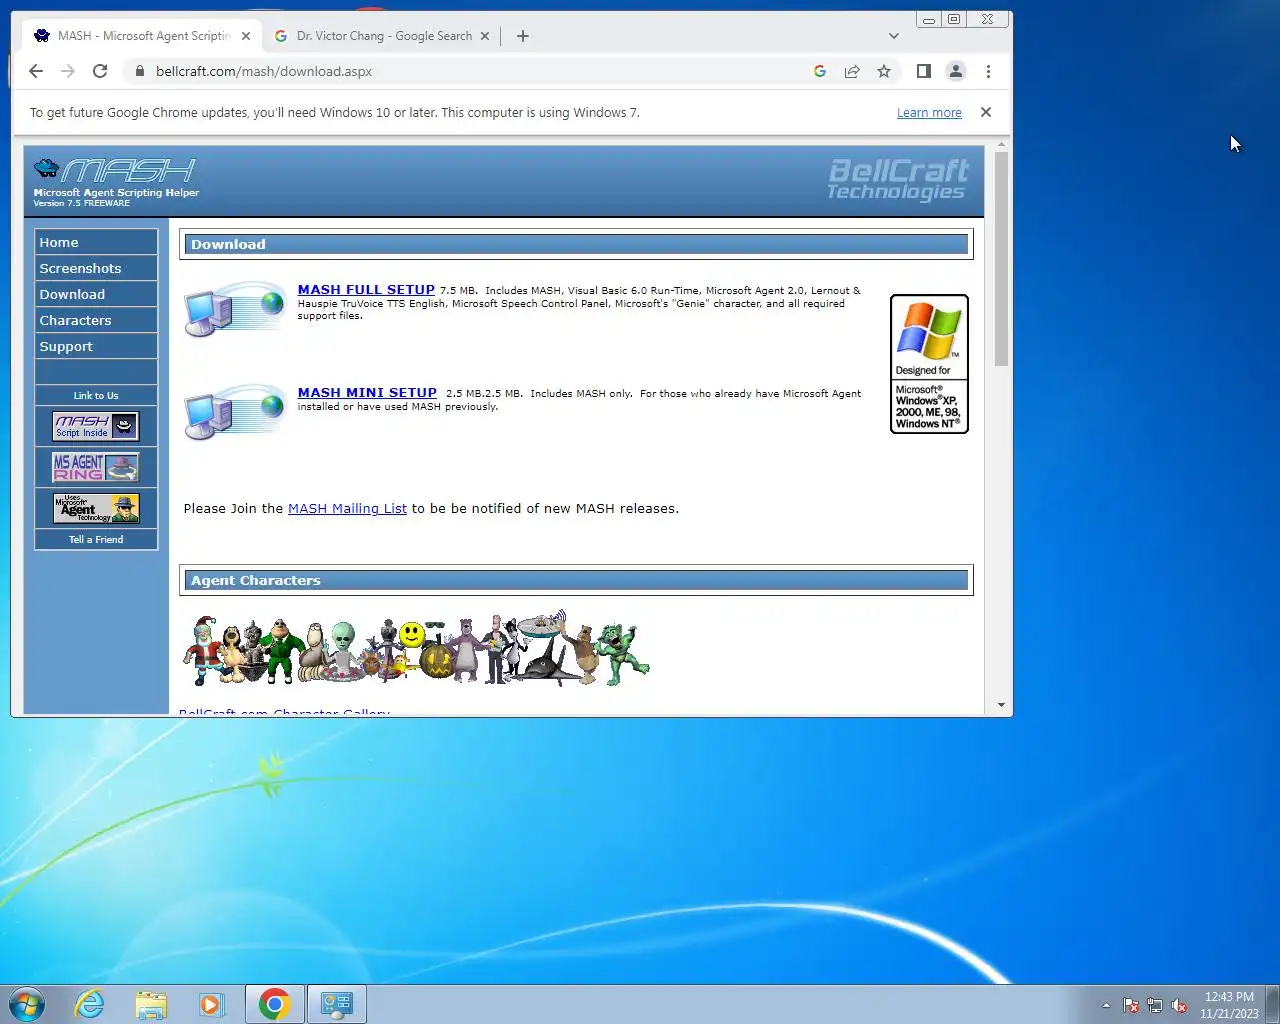This screenshot has height=1024, width=1280.
Task: Launch Internet Explorer from taskbar
Action: (x=90, y=1004)
